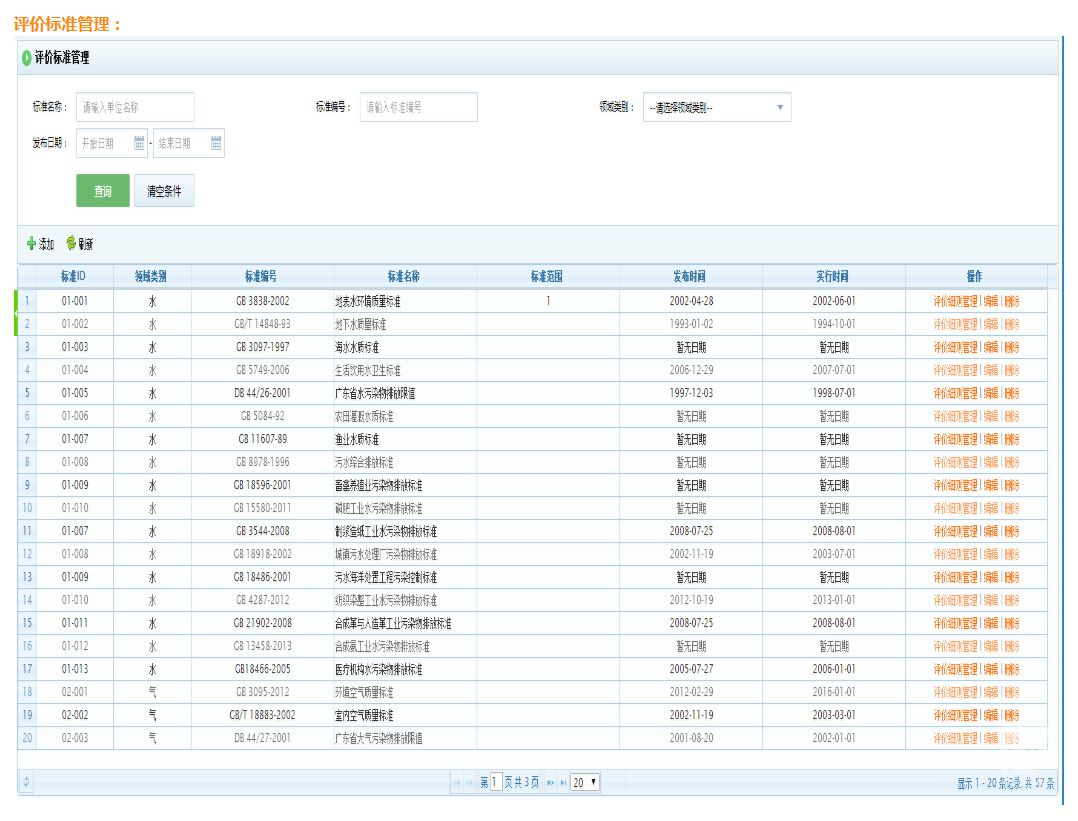The height and width of the screenshot is (821, 1078).
Task: Click the page number box in pager
Action: coord(496,783)
